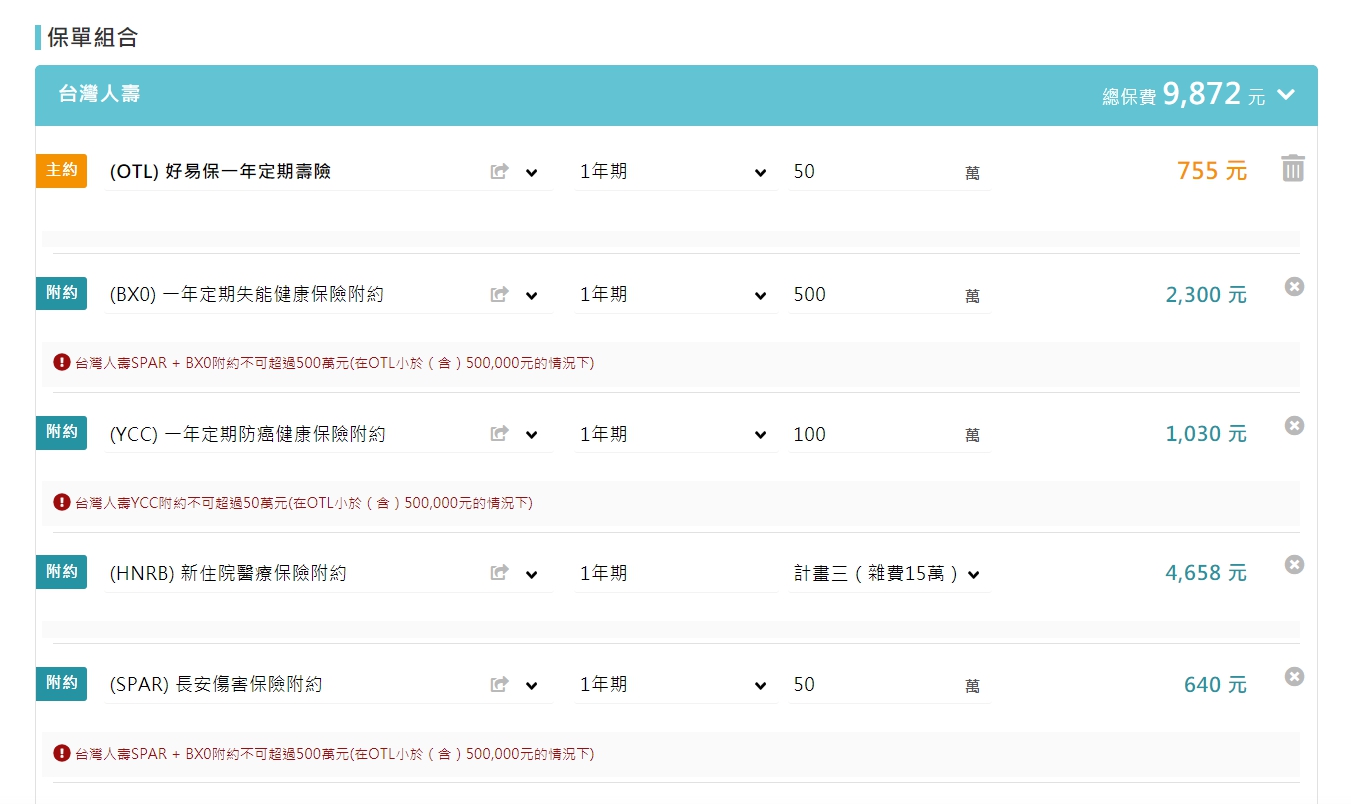
Task: Click the 755 元 premium amount
Action: [x=1212, y=171]
